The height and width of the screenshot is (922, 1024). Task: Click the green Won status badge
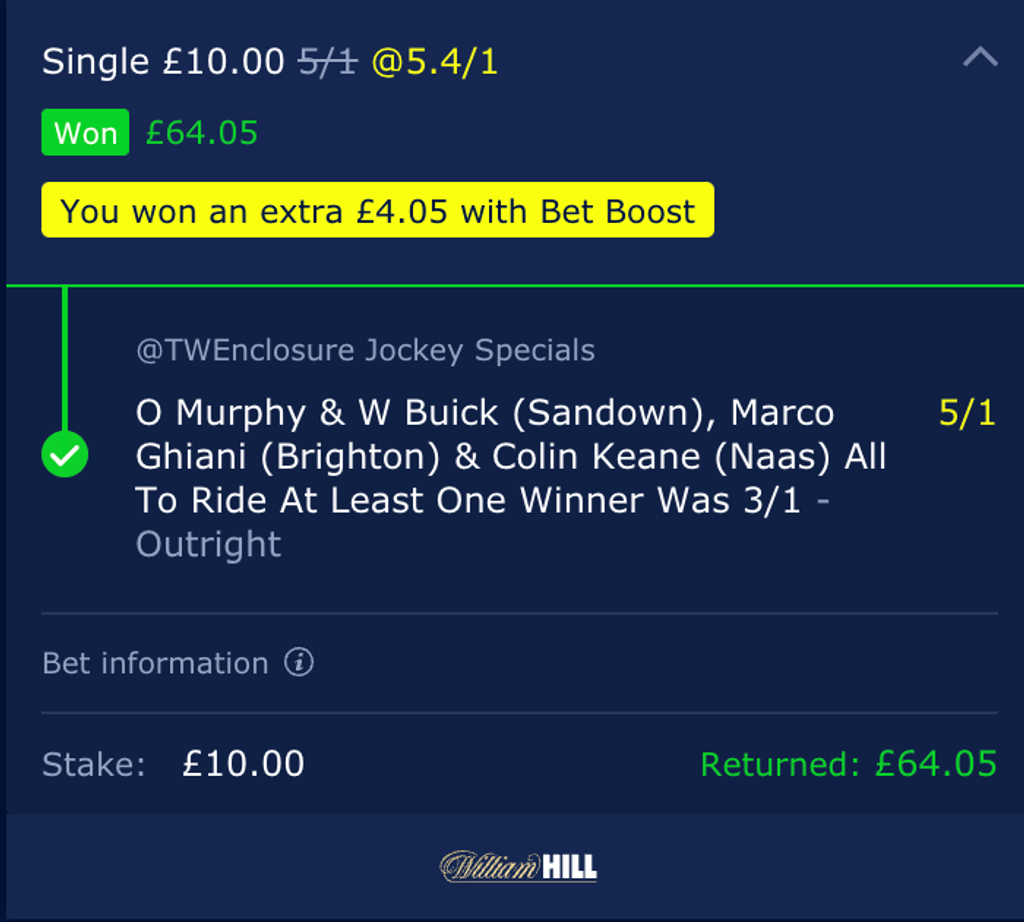point(86,133)
